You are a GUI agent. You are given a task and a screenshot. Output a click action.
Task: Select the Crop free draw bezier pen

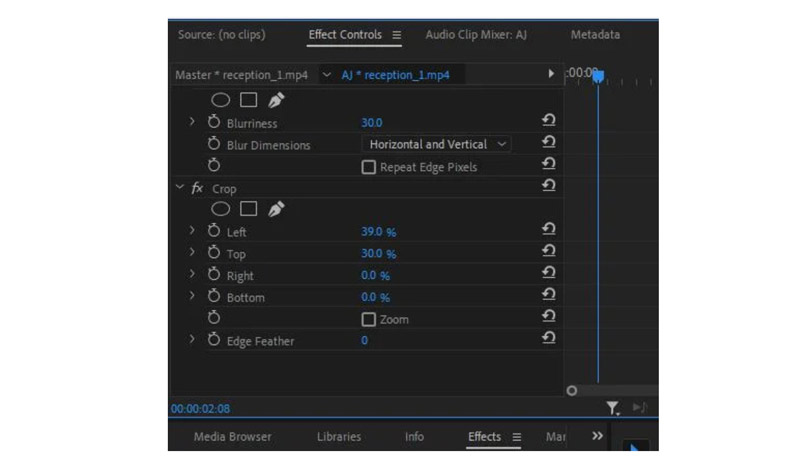277,209
